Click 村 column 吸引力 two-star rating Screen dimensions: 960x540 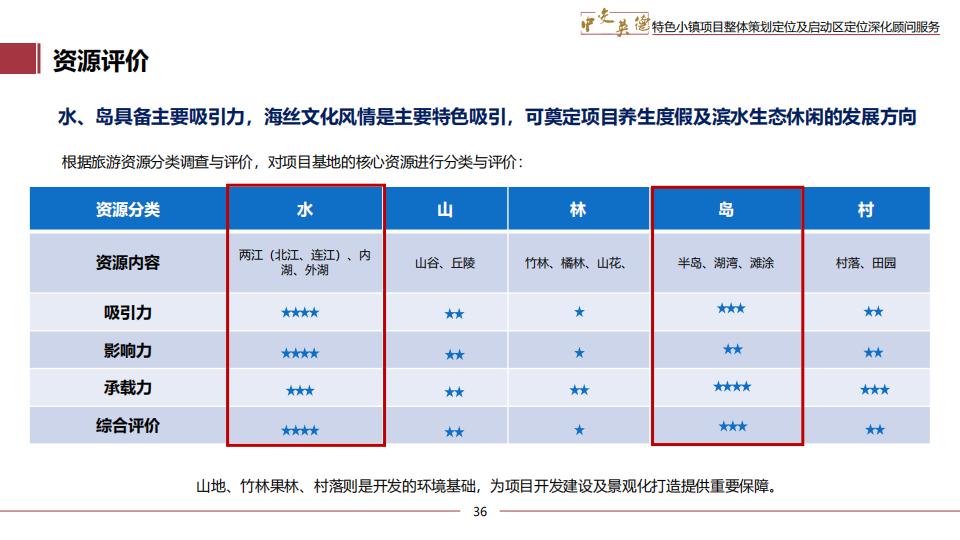[x=874, y=312]
